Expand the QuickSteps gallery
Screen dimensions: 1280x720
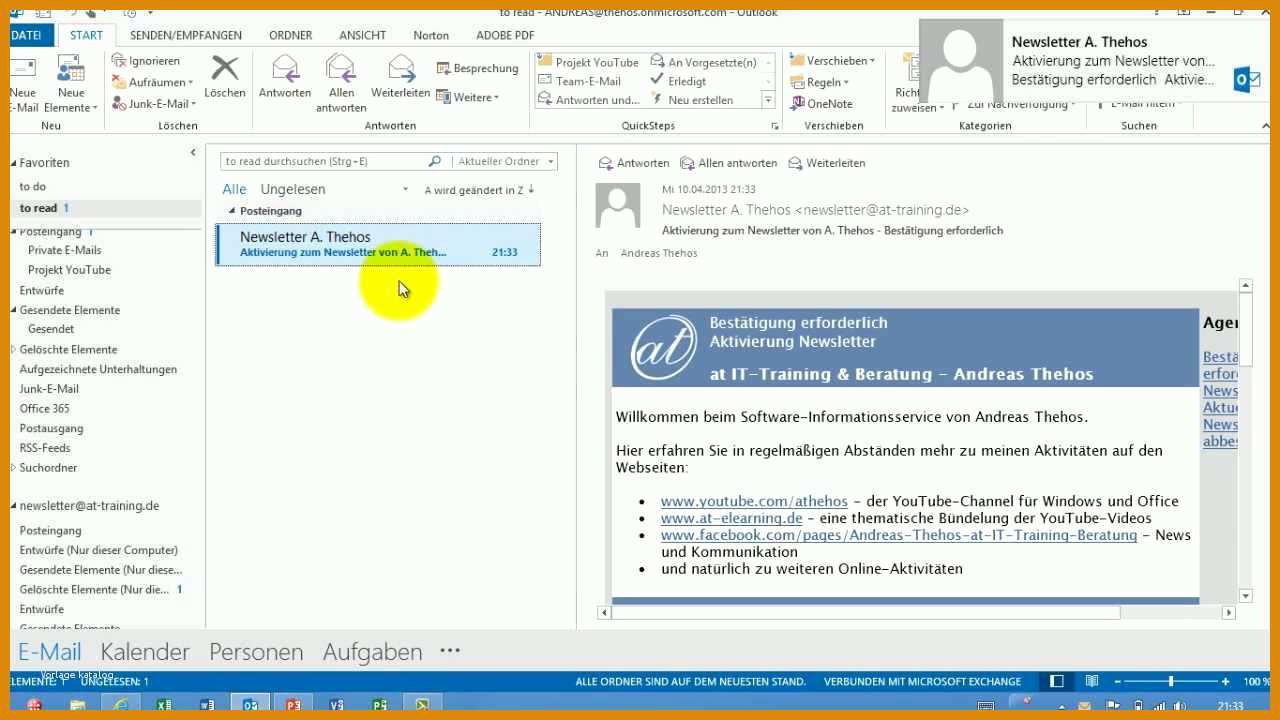point(768,100)
